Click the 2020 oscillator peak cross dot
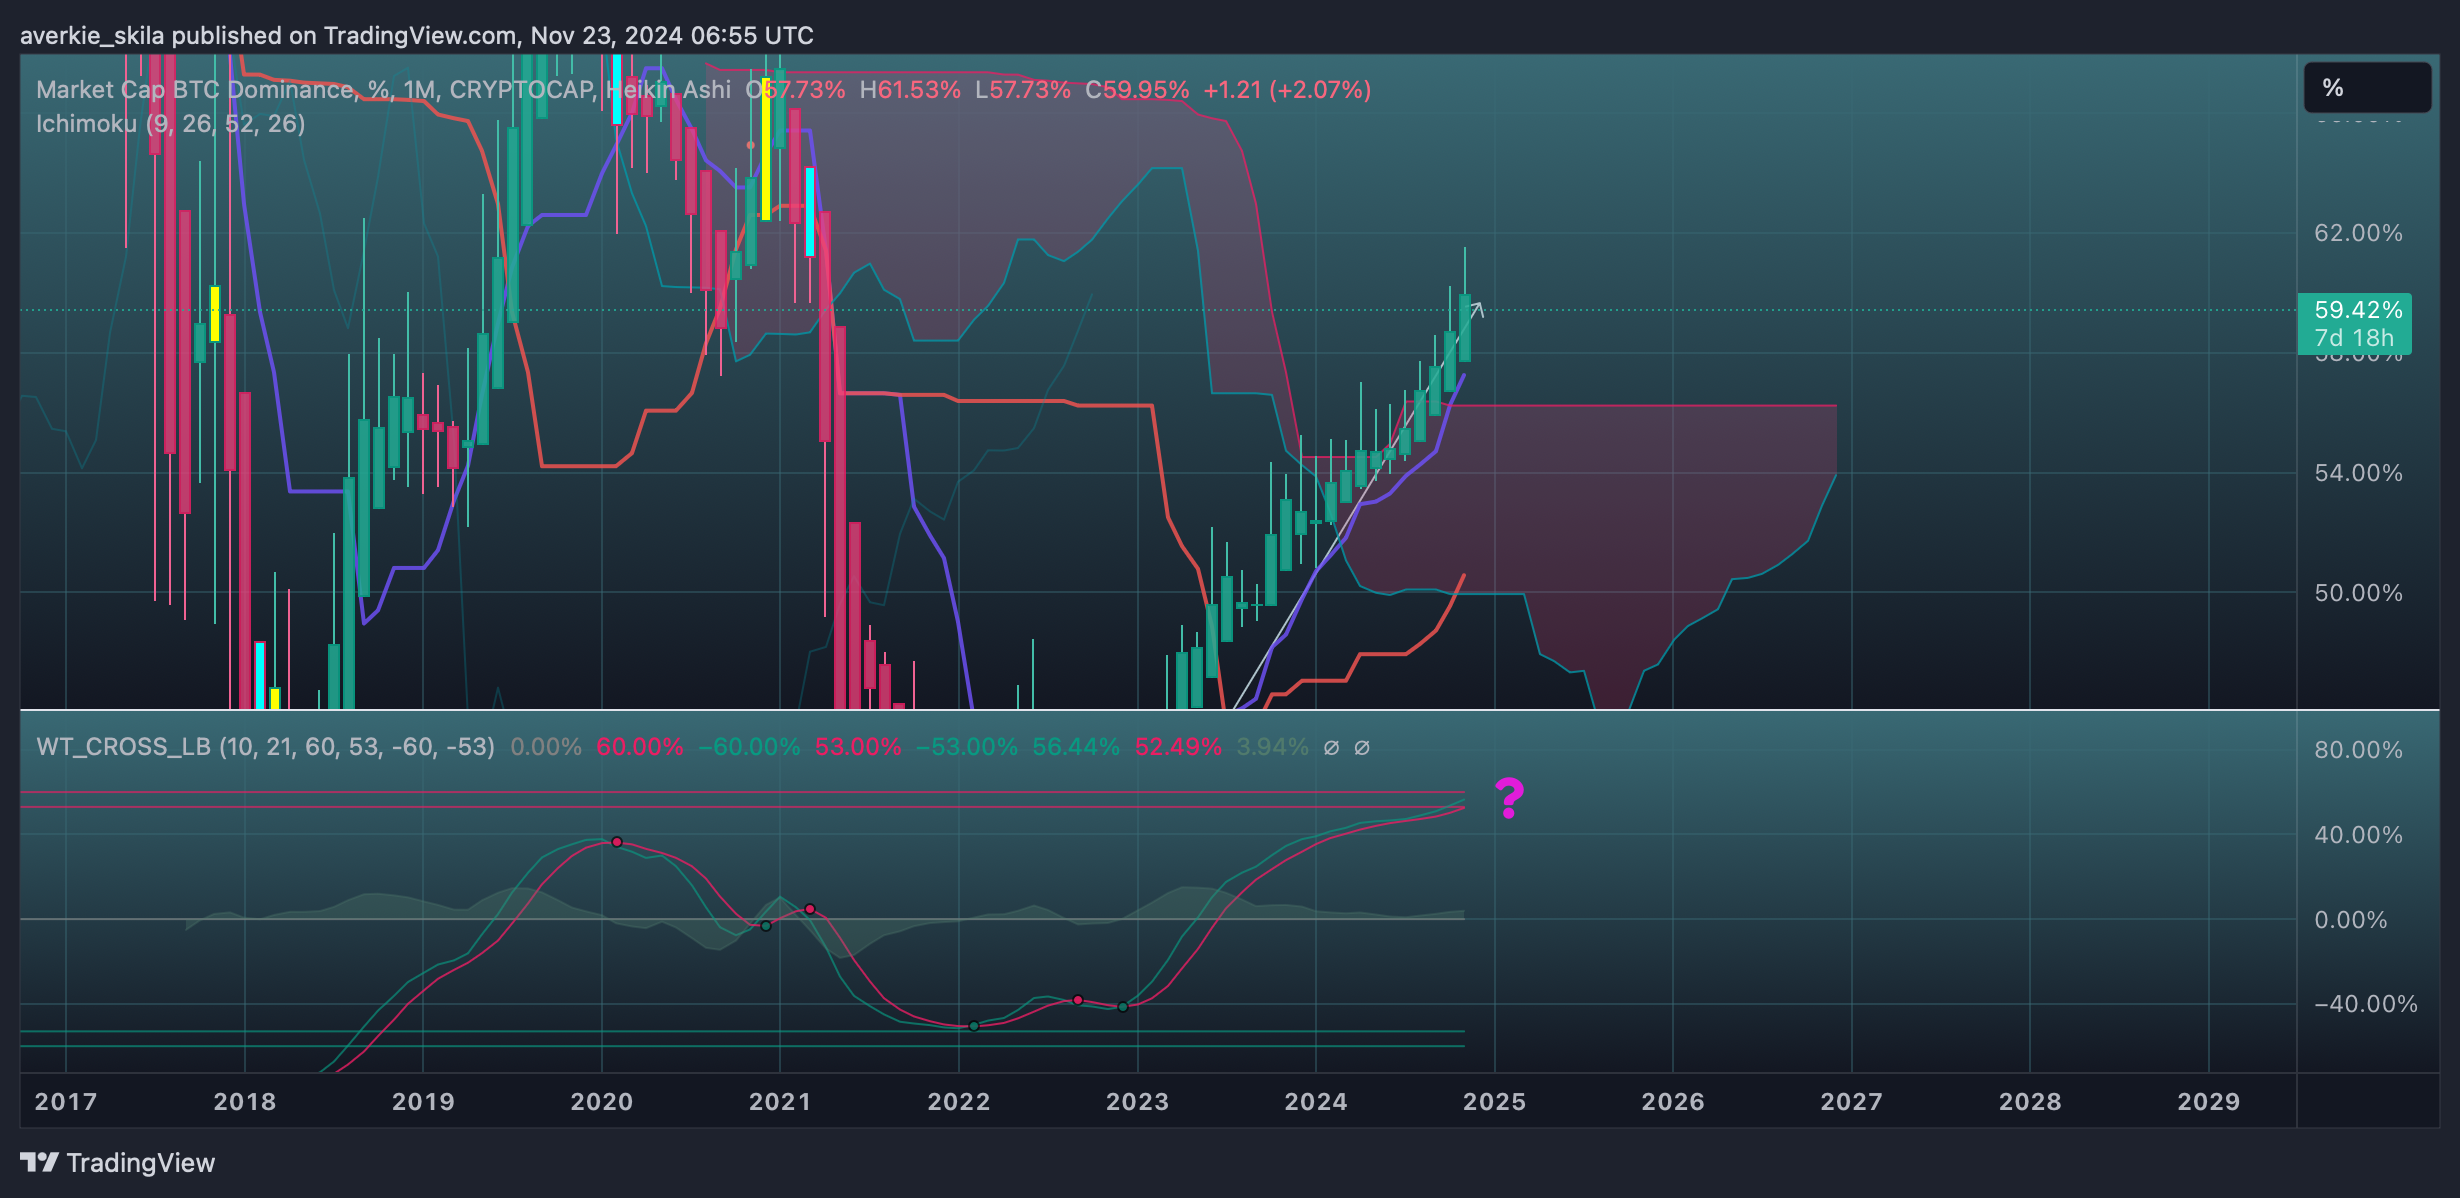The width and height of the screenshot is (2460, 1198). point(617,842)
